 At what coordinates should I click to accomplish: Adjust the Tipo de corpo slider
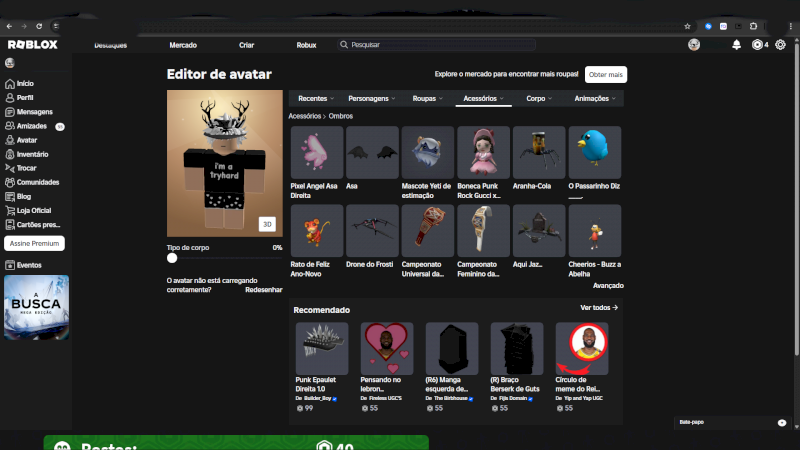tap(172, 258)
